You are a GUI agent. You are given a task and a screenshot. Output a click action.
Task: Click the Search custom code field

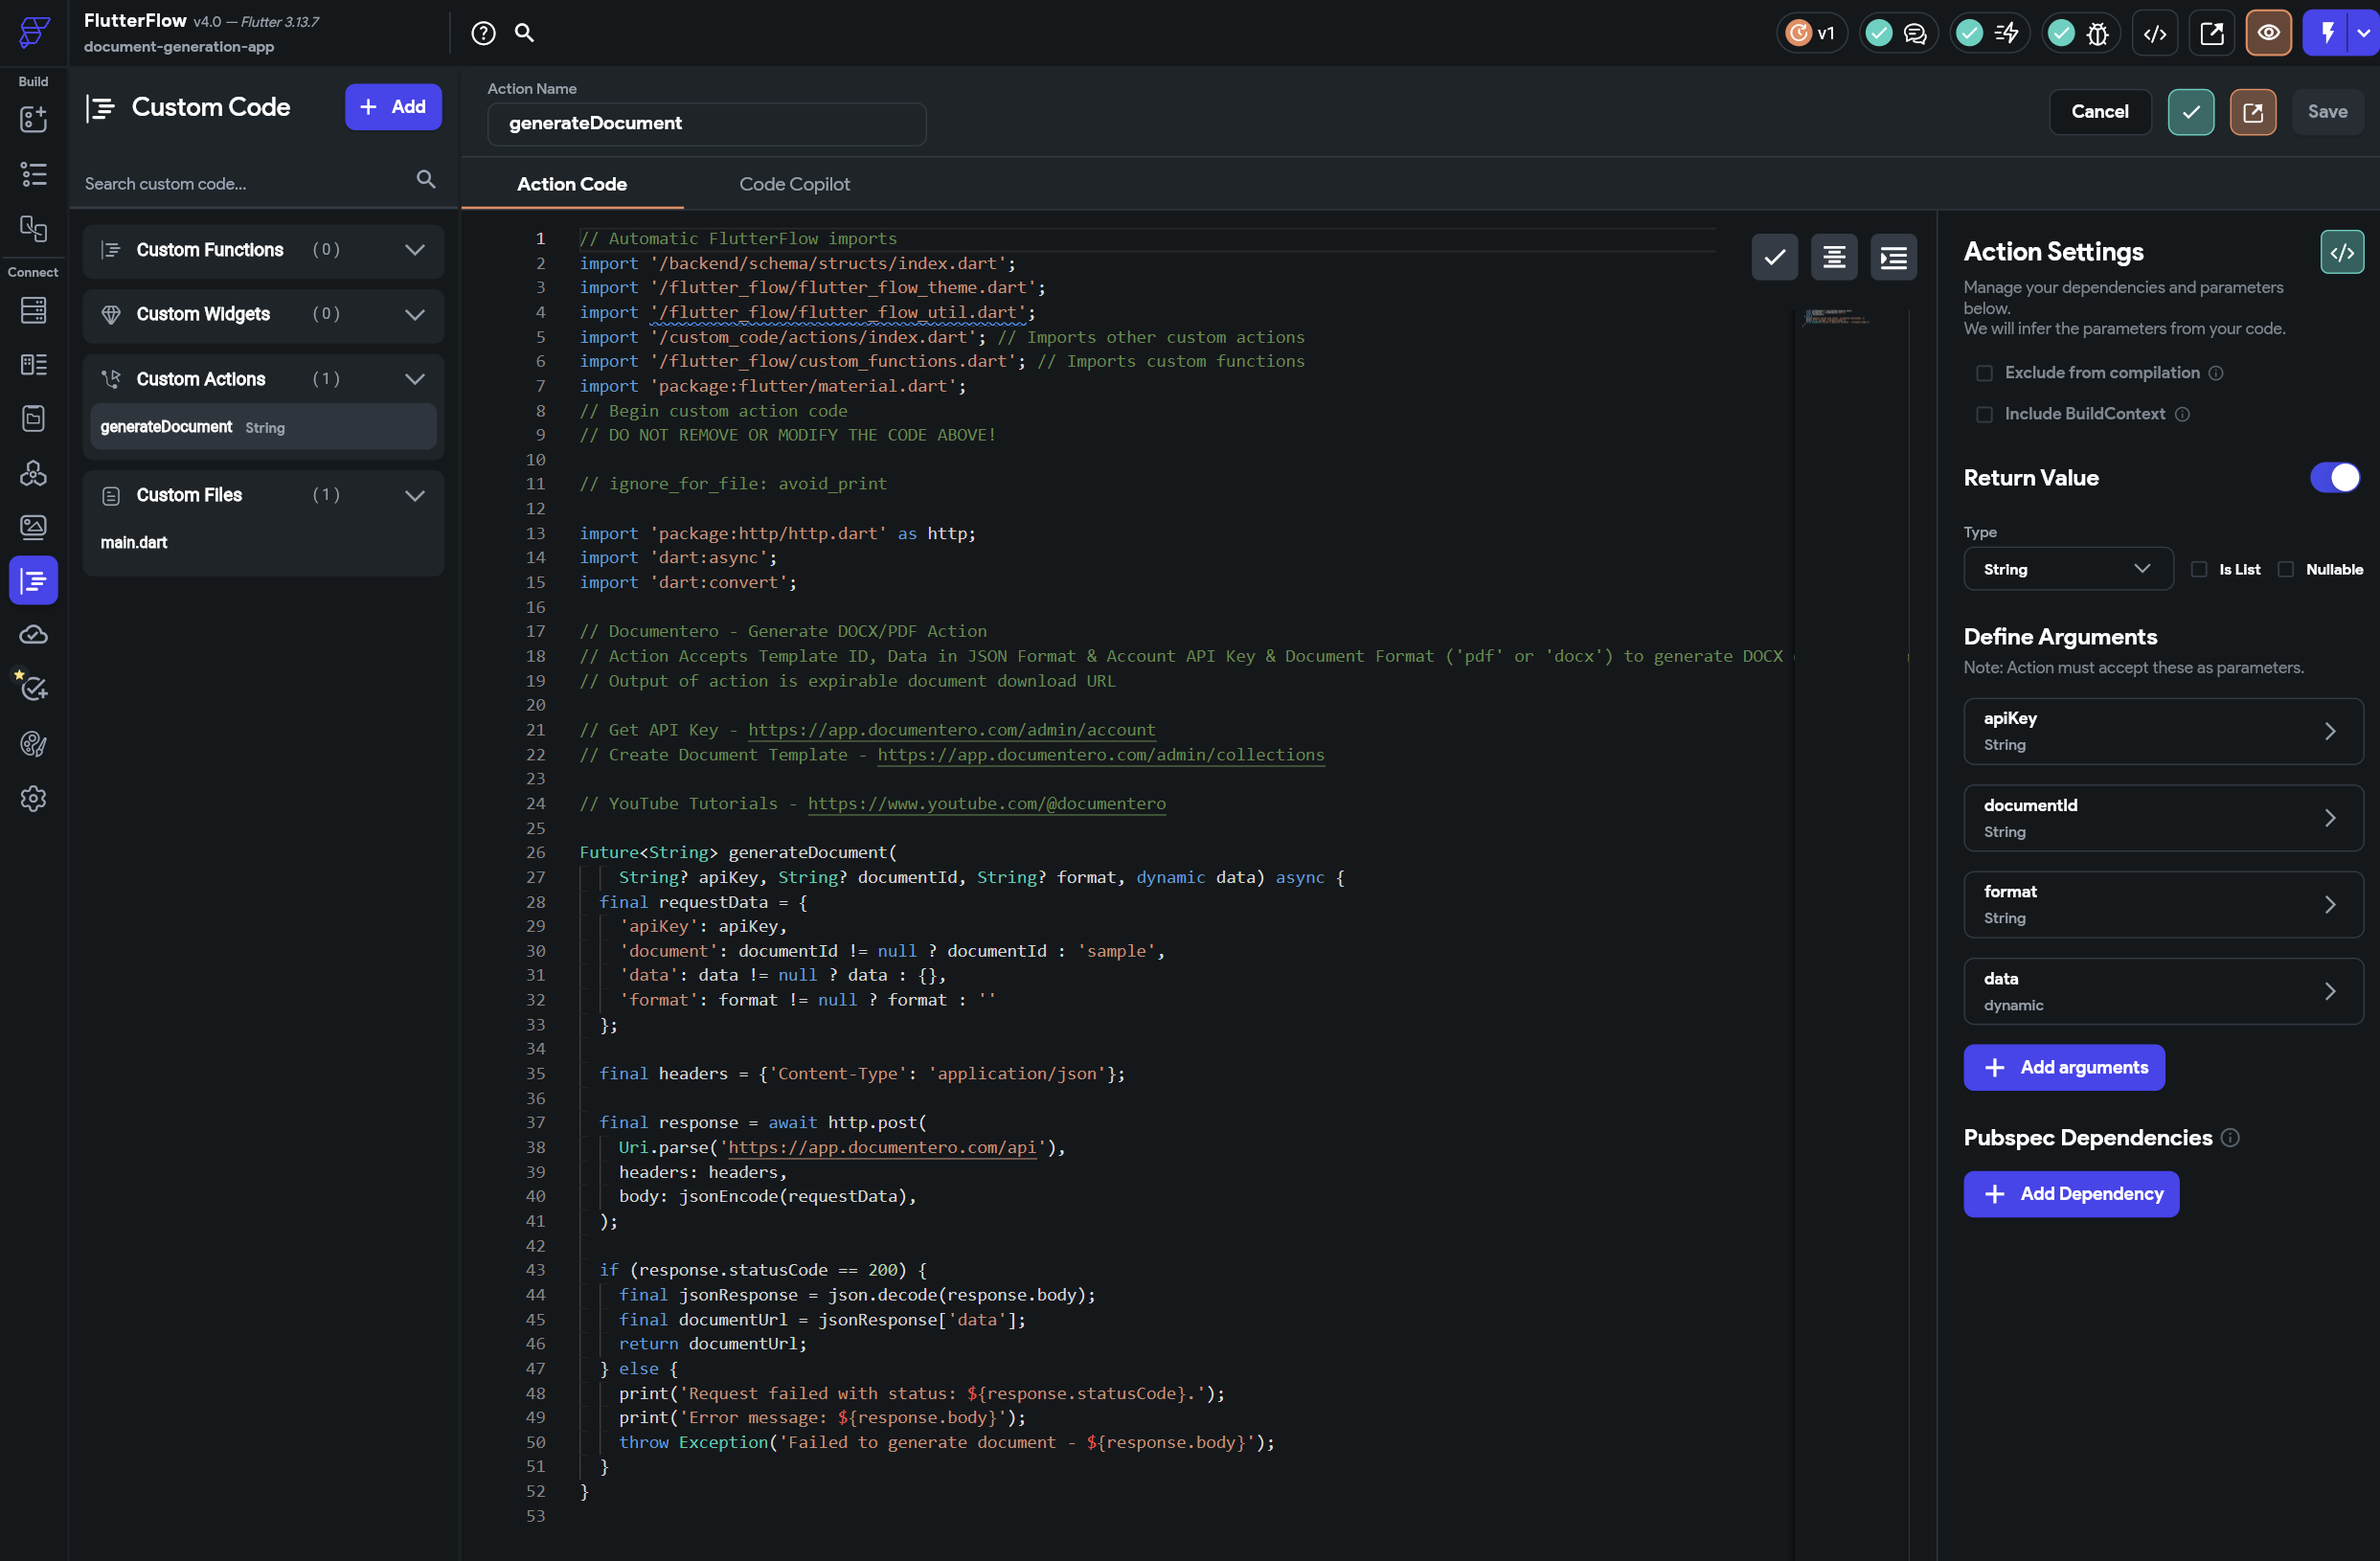[x=245, y=184]
